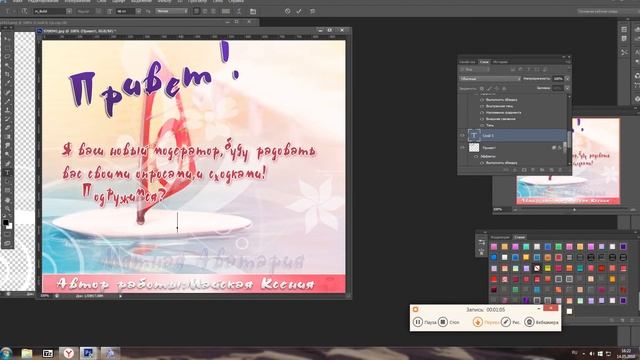Commit the current text edits

point(299,11)
